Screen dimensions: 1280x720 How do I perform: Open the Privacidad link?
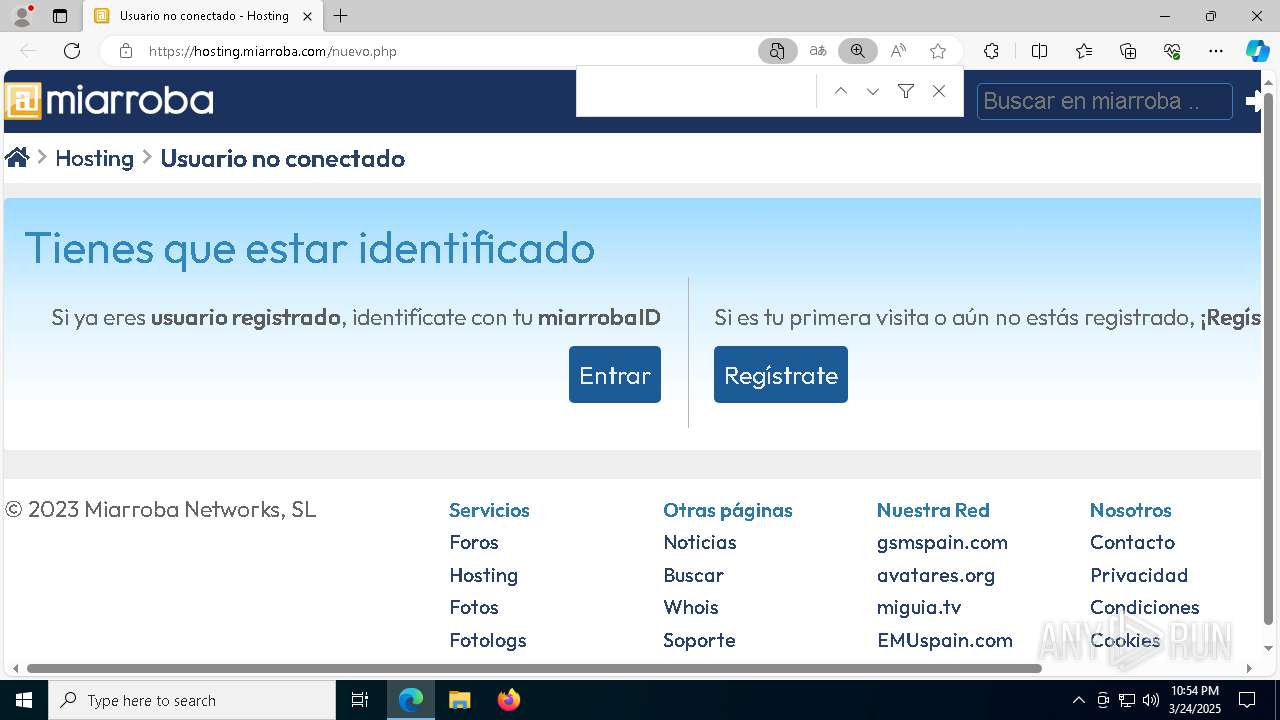pyautogui.click(x=1139, y=575)
